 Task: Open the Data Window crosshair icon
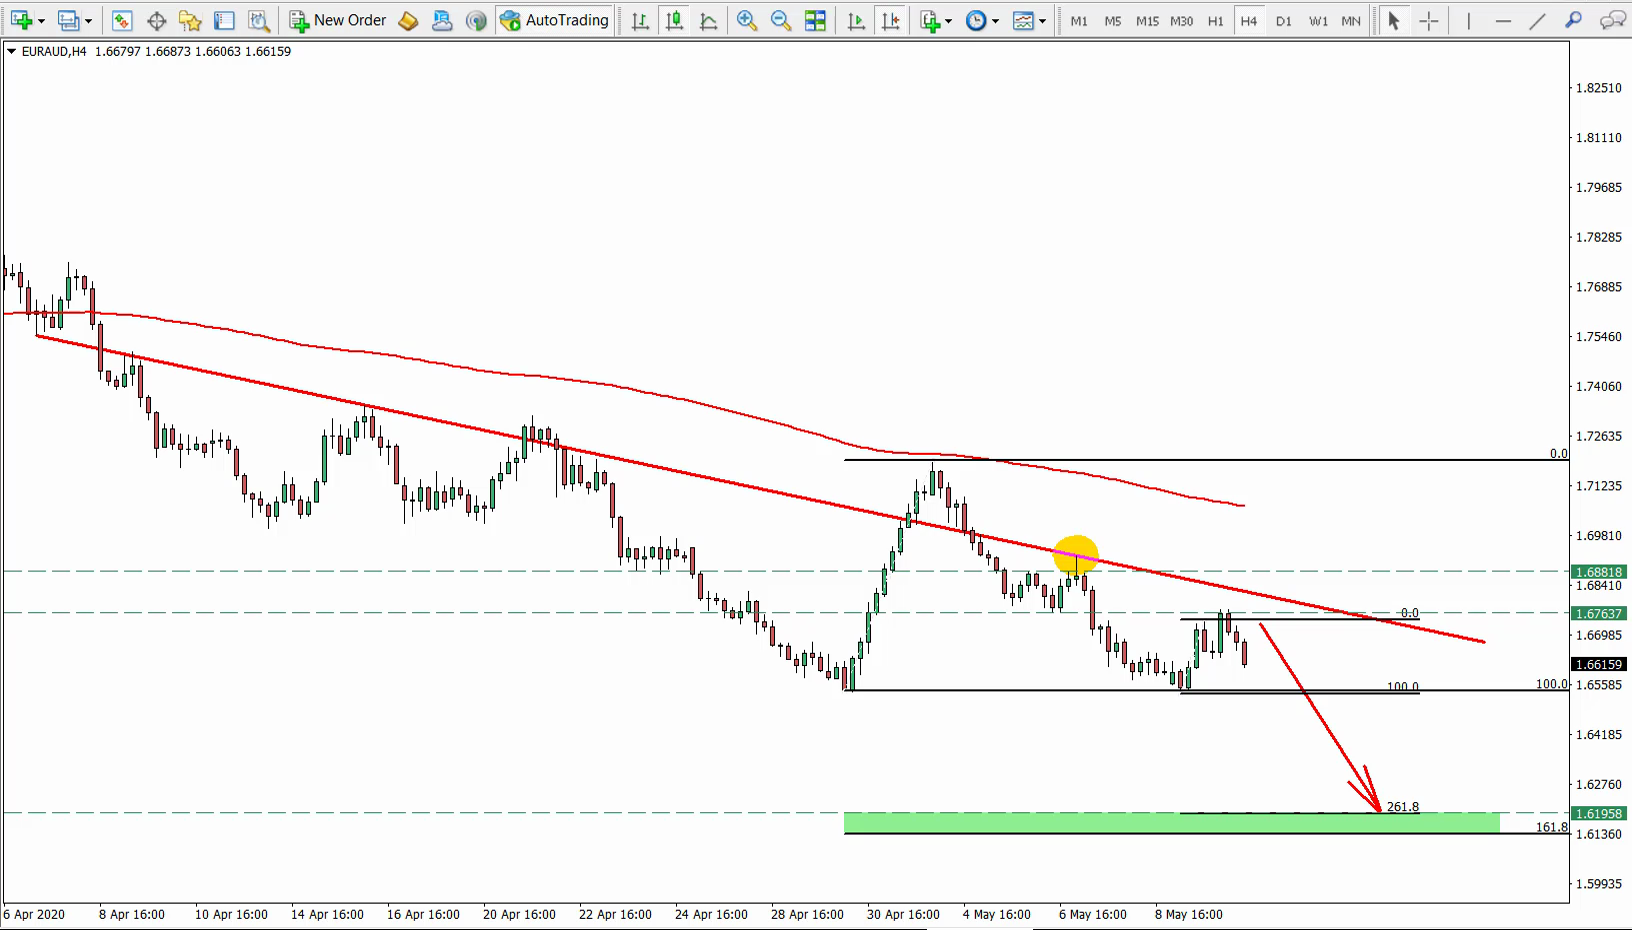click(x=156, y=20)
